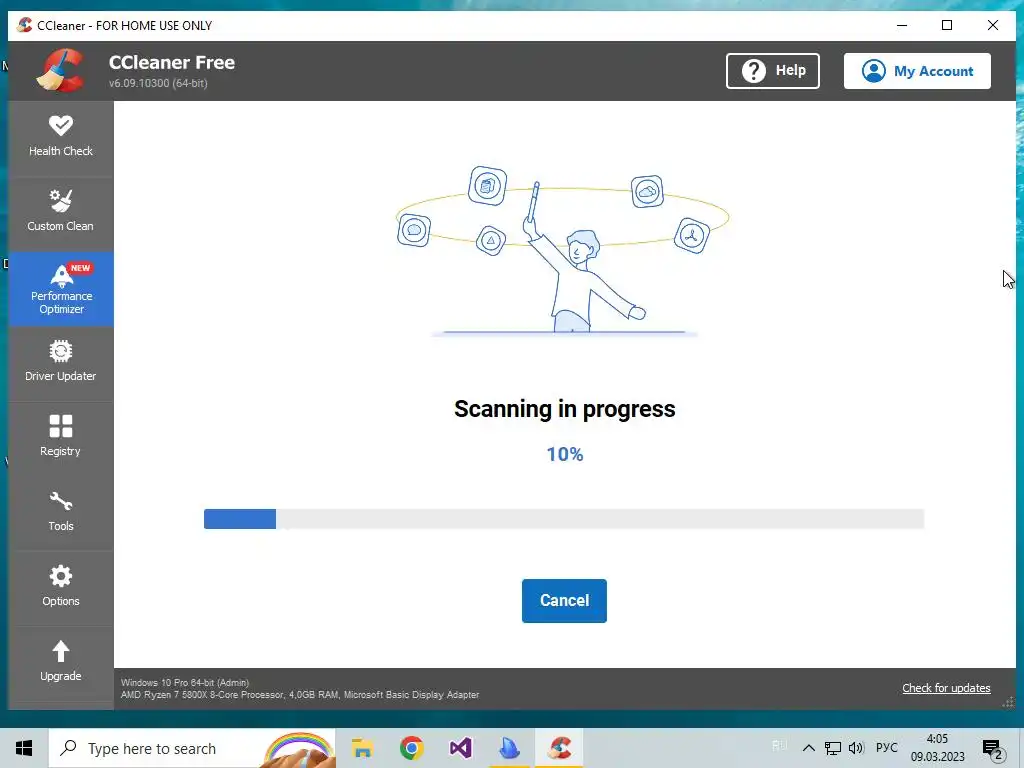Open the Tools section
The height and width of the screenshot is (768, 1024).
[x=61, y=514]
